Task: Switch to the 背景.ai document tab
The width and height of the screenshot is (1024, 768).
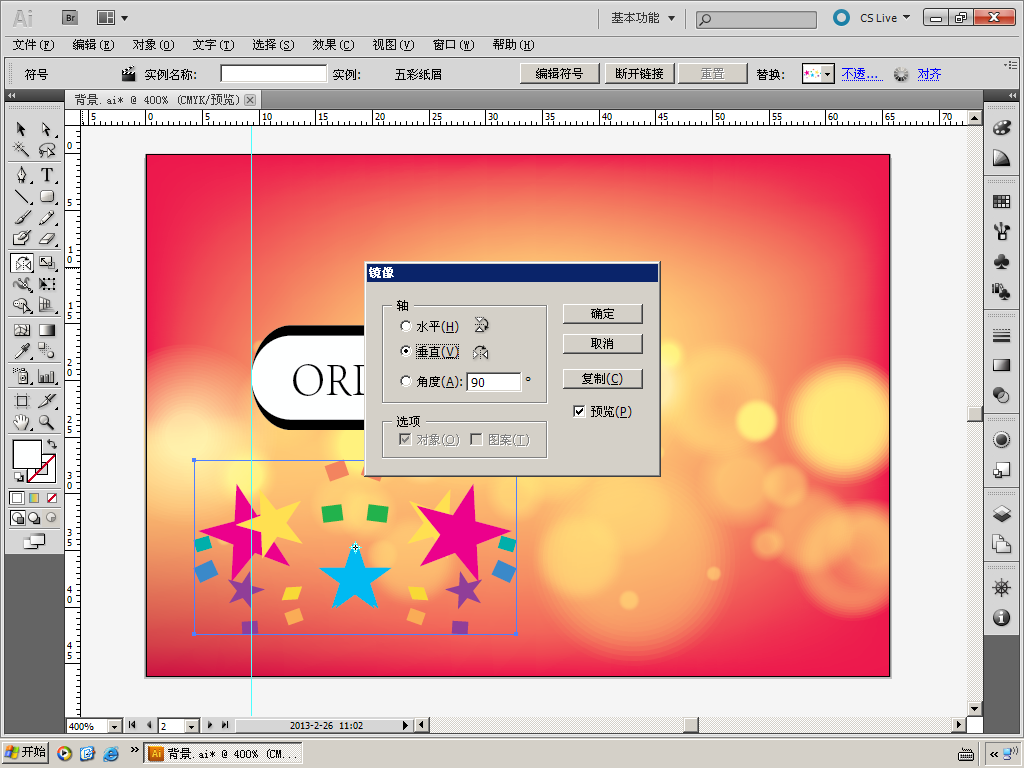Action: [157, 100]
